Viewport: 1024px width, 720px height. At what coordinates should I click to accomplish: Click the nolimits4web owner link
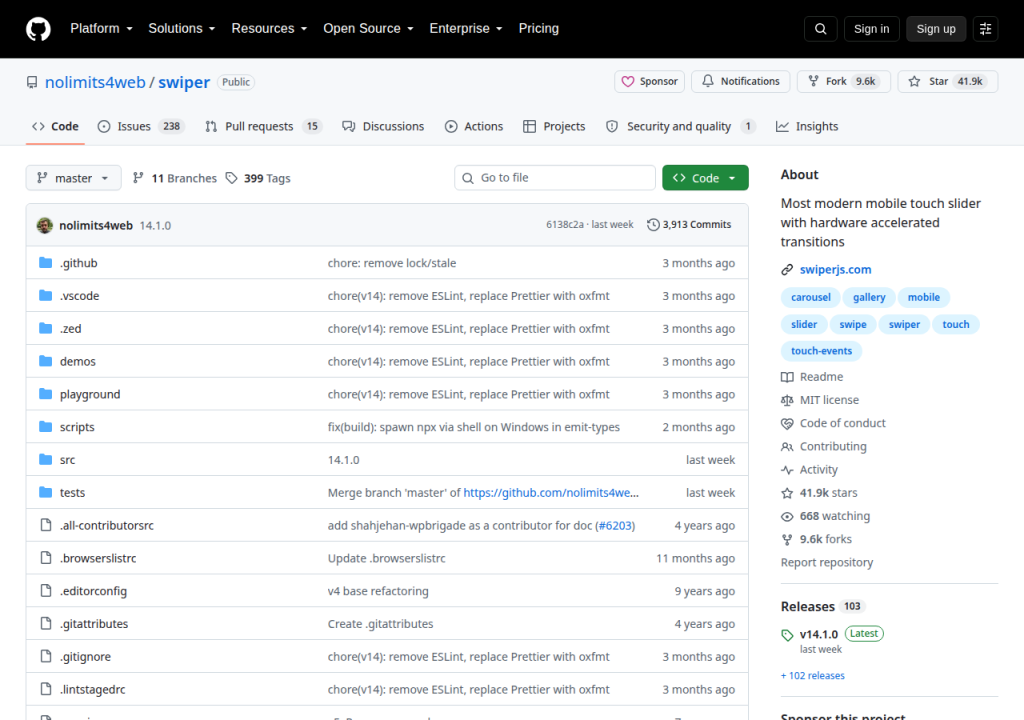coord(95,82)
